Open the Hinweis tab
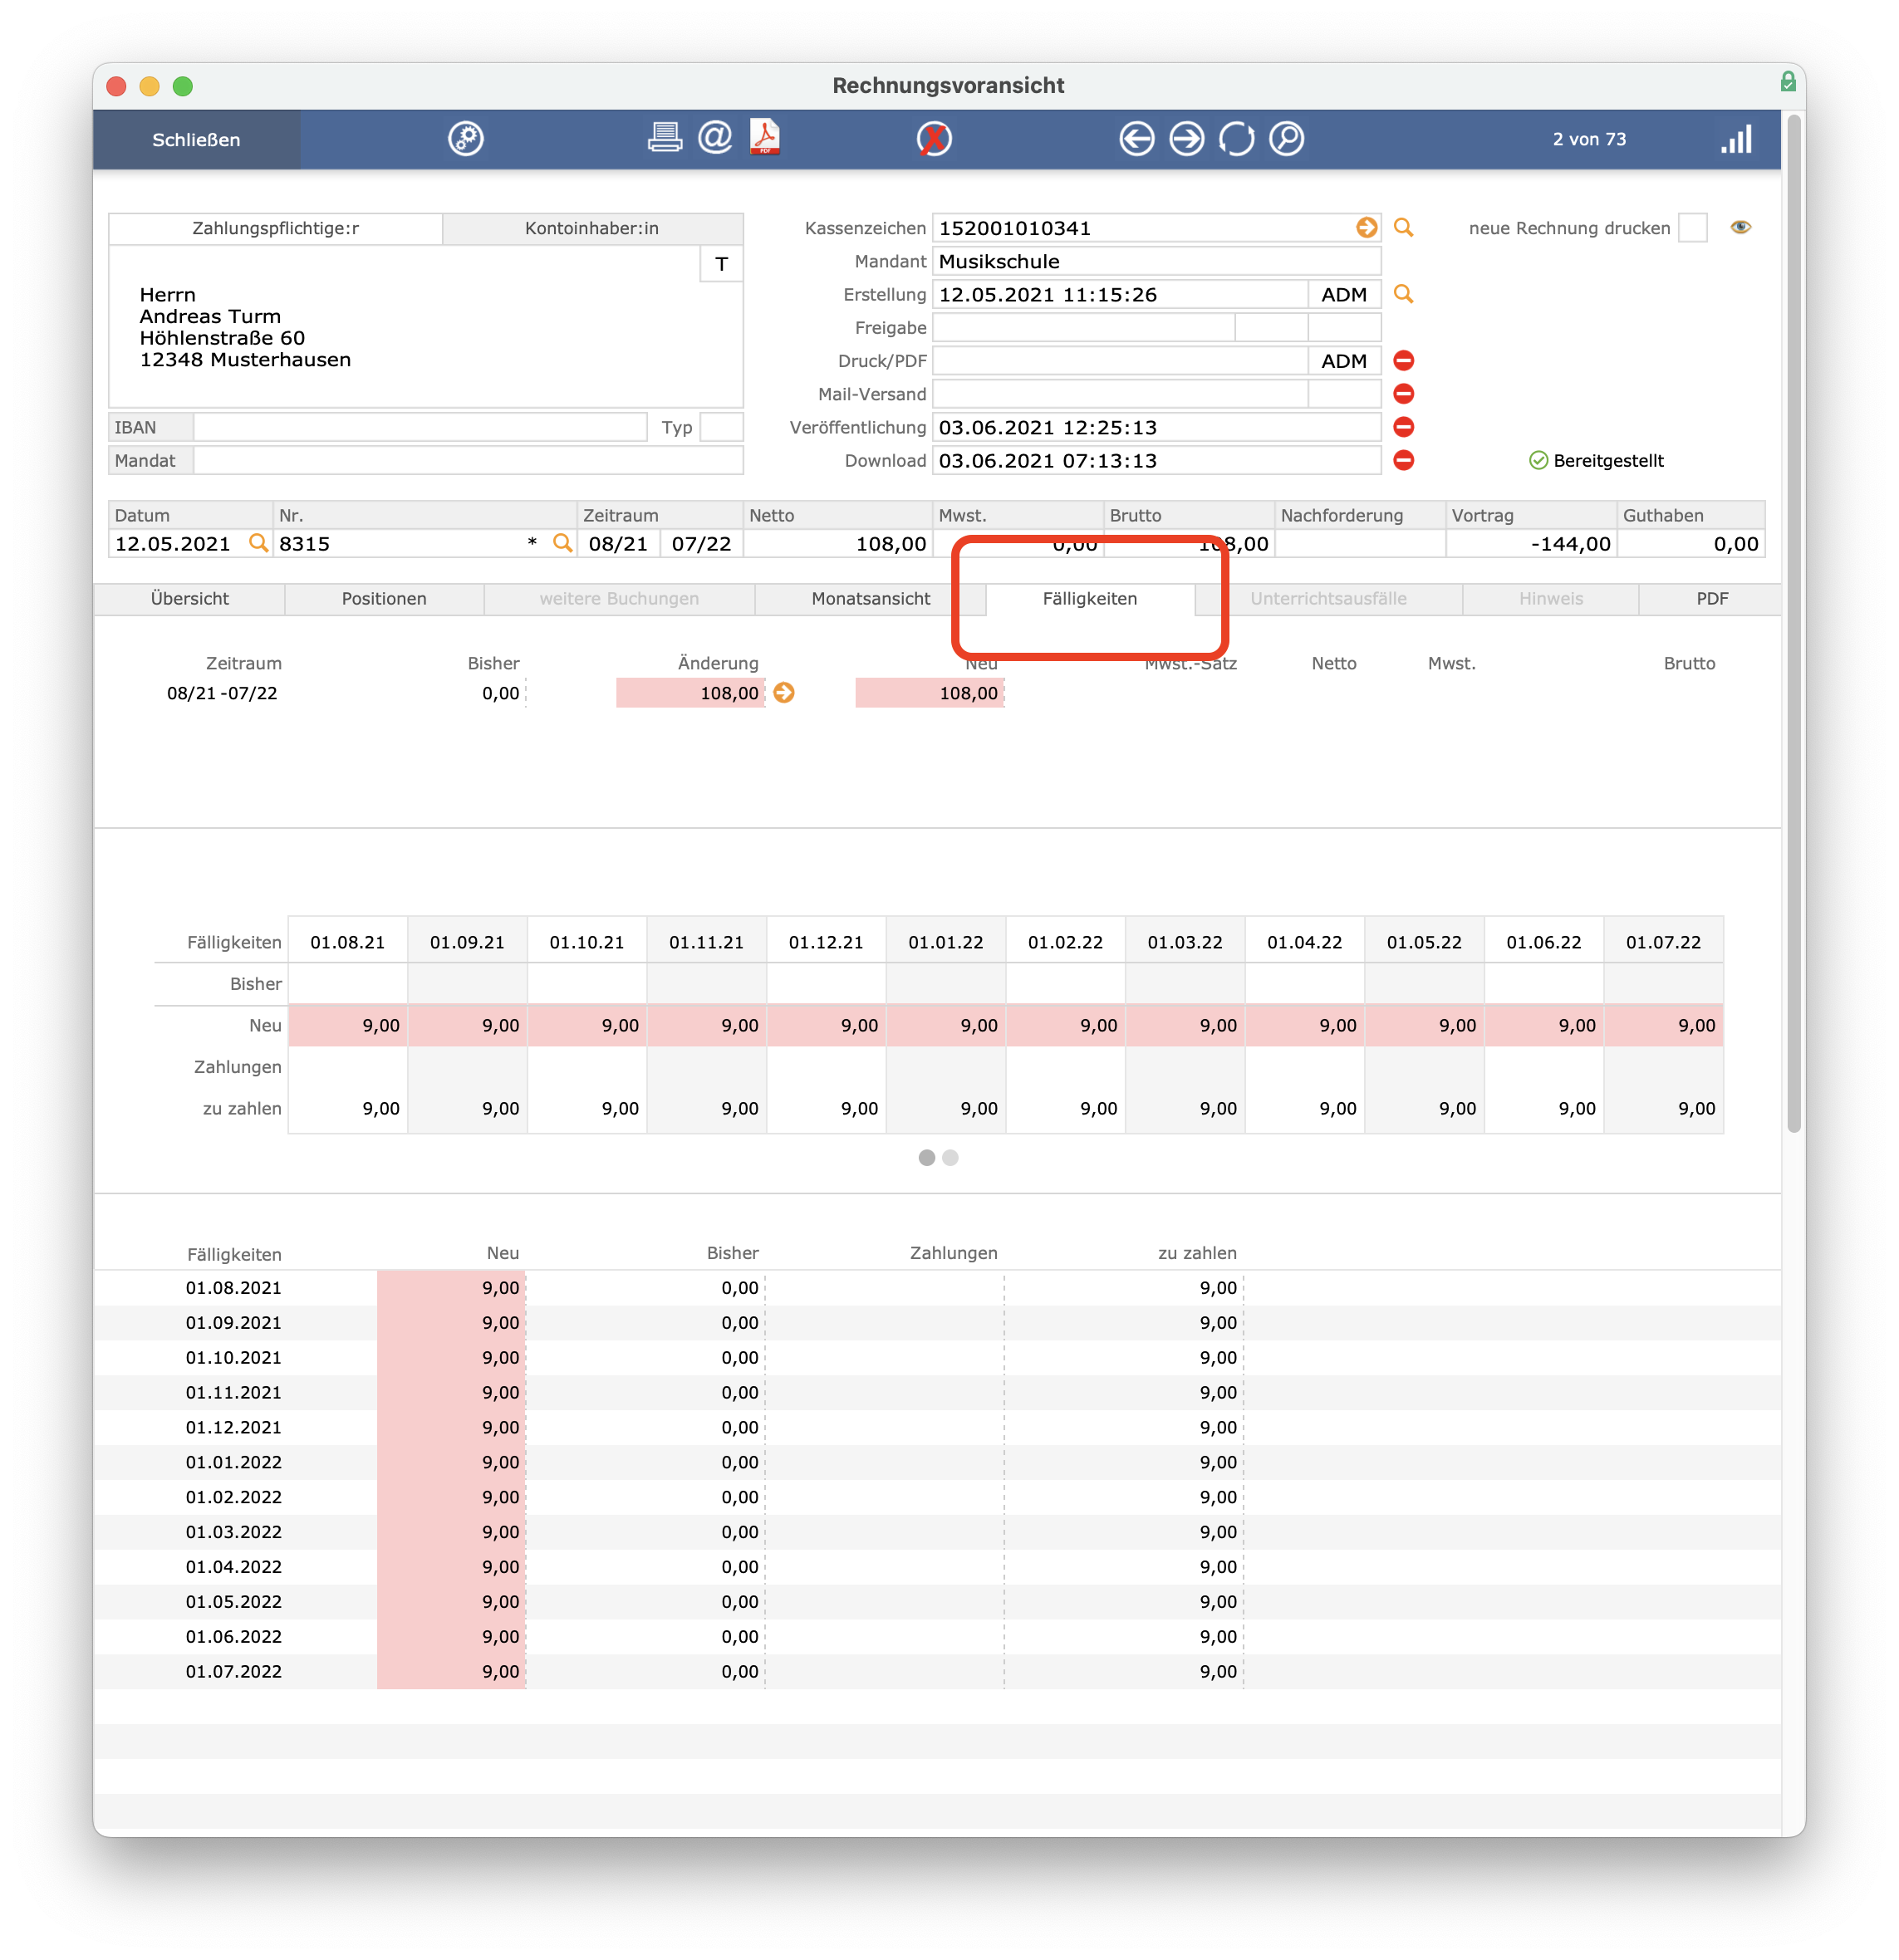Viewport: 1899px width, 1960px height. tap(1551, 599)
